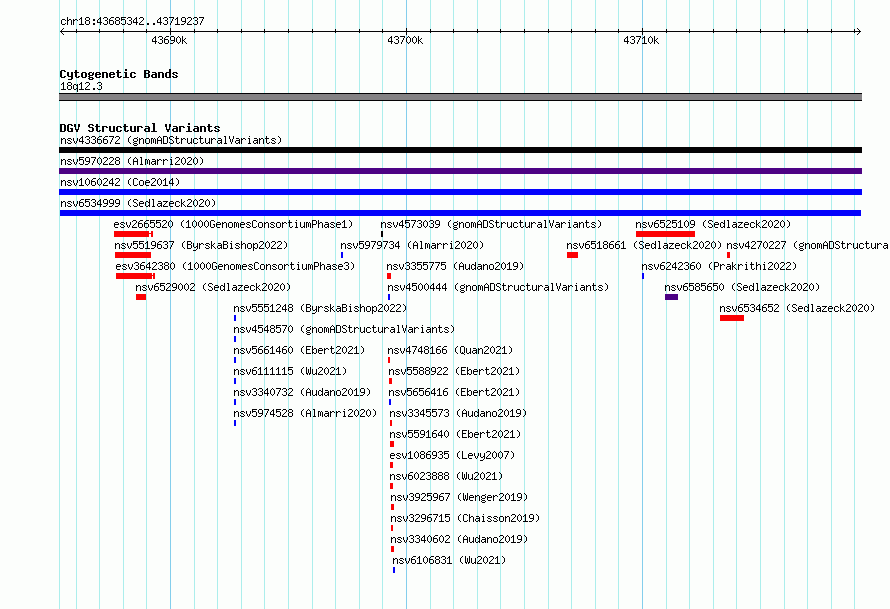This screenshot has height=609, width=890.
Task: Open the nsv1060242 (Coe2014) label
Action: [x=120, y=182]
